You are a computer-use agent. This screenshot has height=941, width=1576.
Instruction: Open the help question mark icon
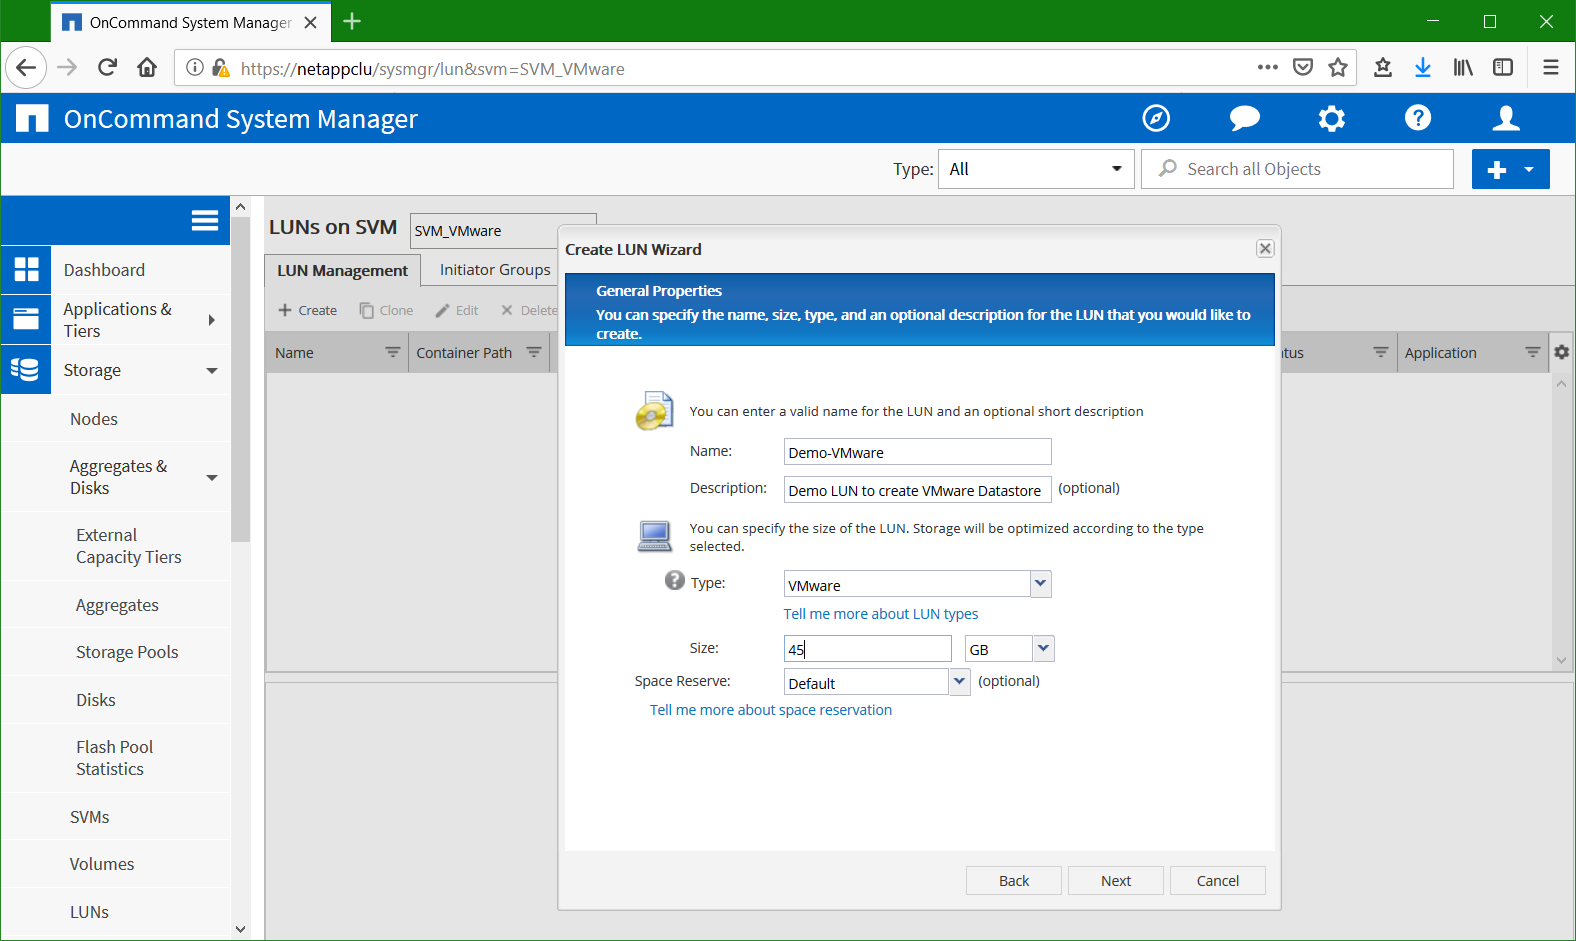pos(1417,118)
